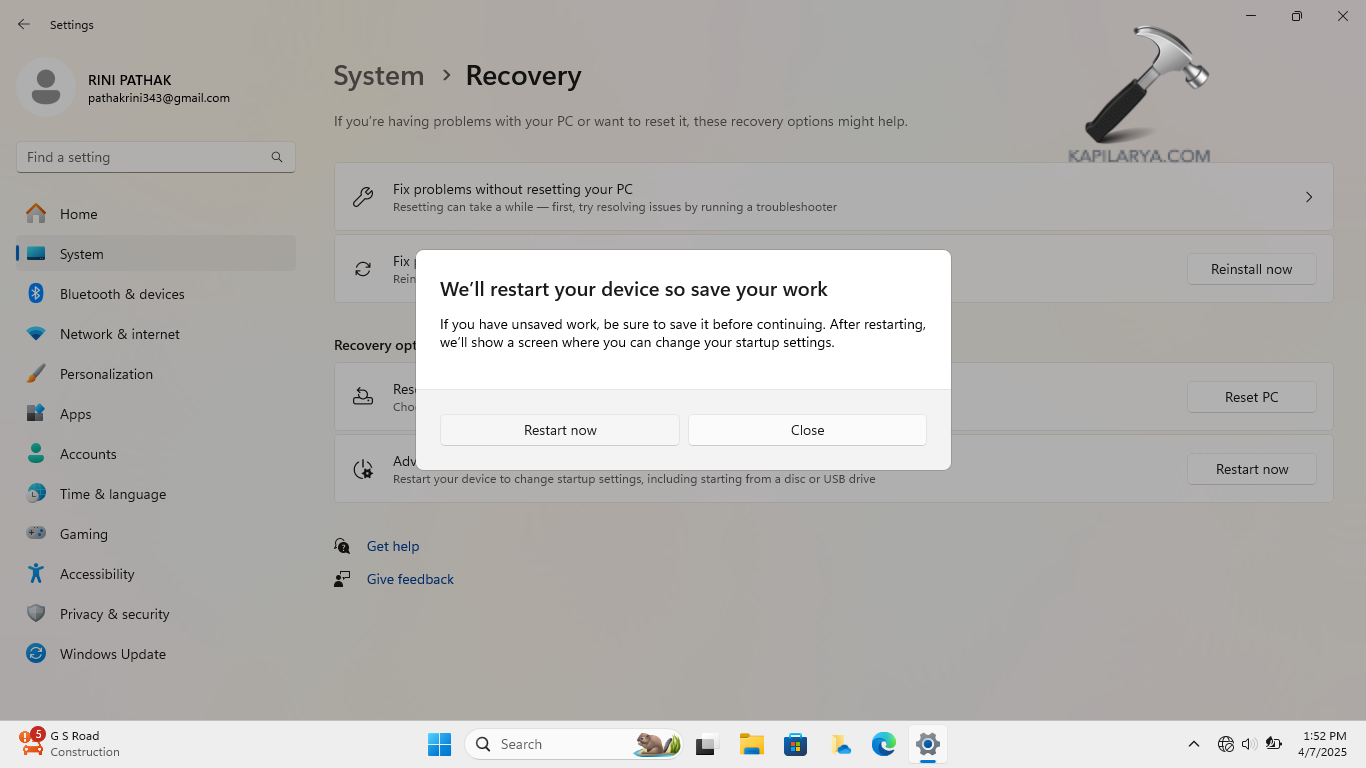
Task: Open Microsoft Edge from the taskbar
Action: click(x=883, y=744)
